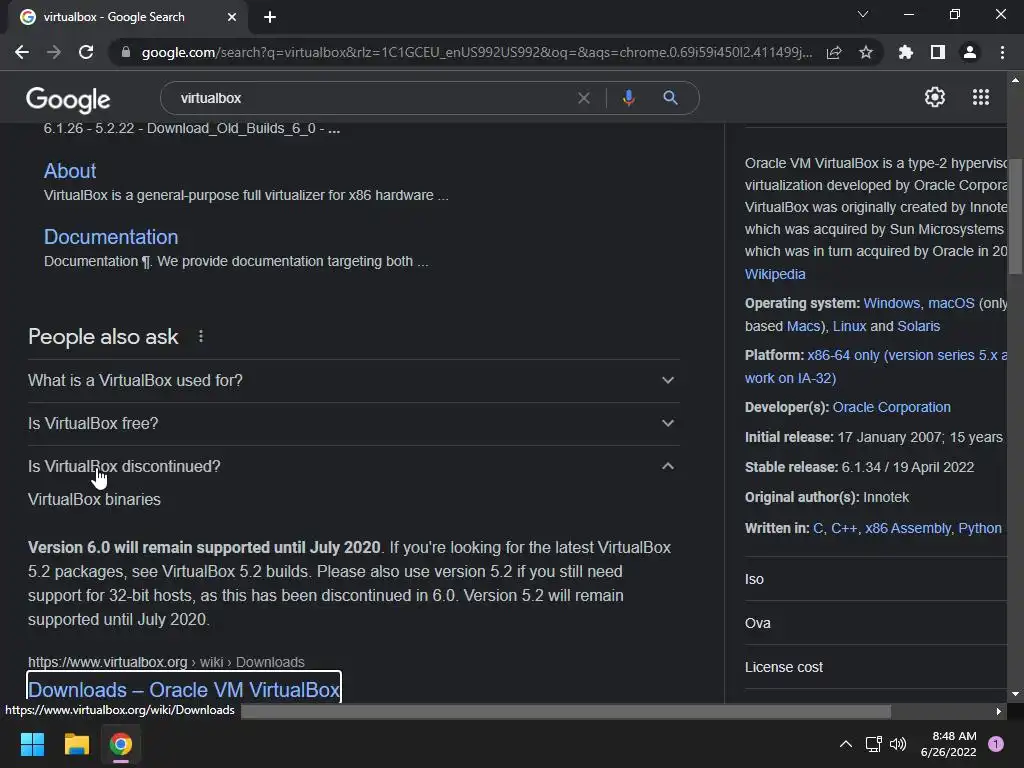Click the address bar URL

477,52
